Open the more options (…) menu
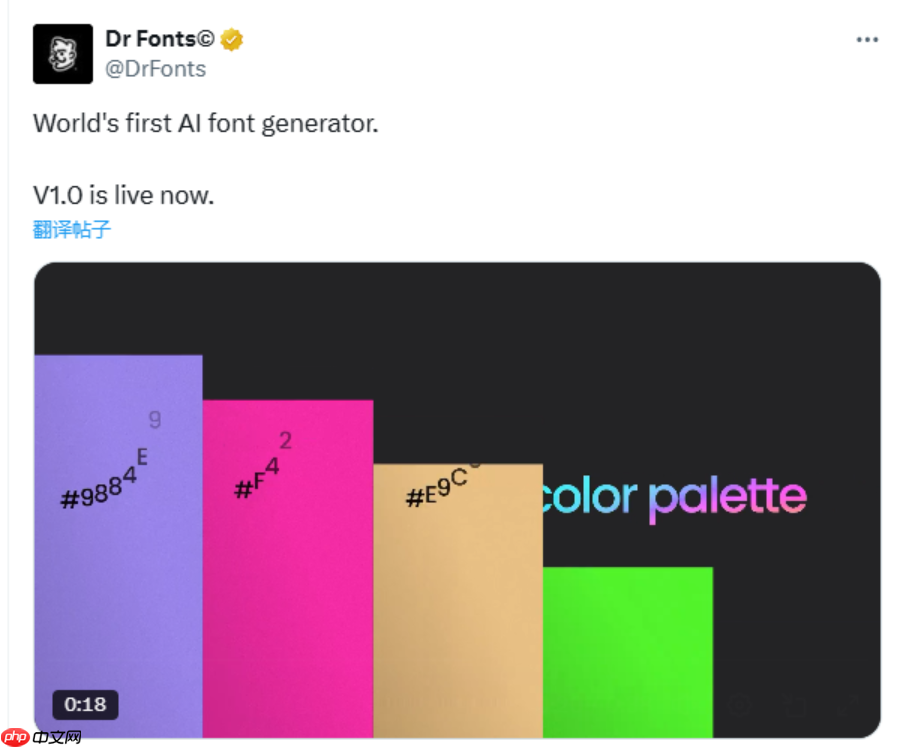The height and width of the screenshot is (747, 902). click(867, 39)
